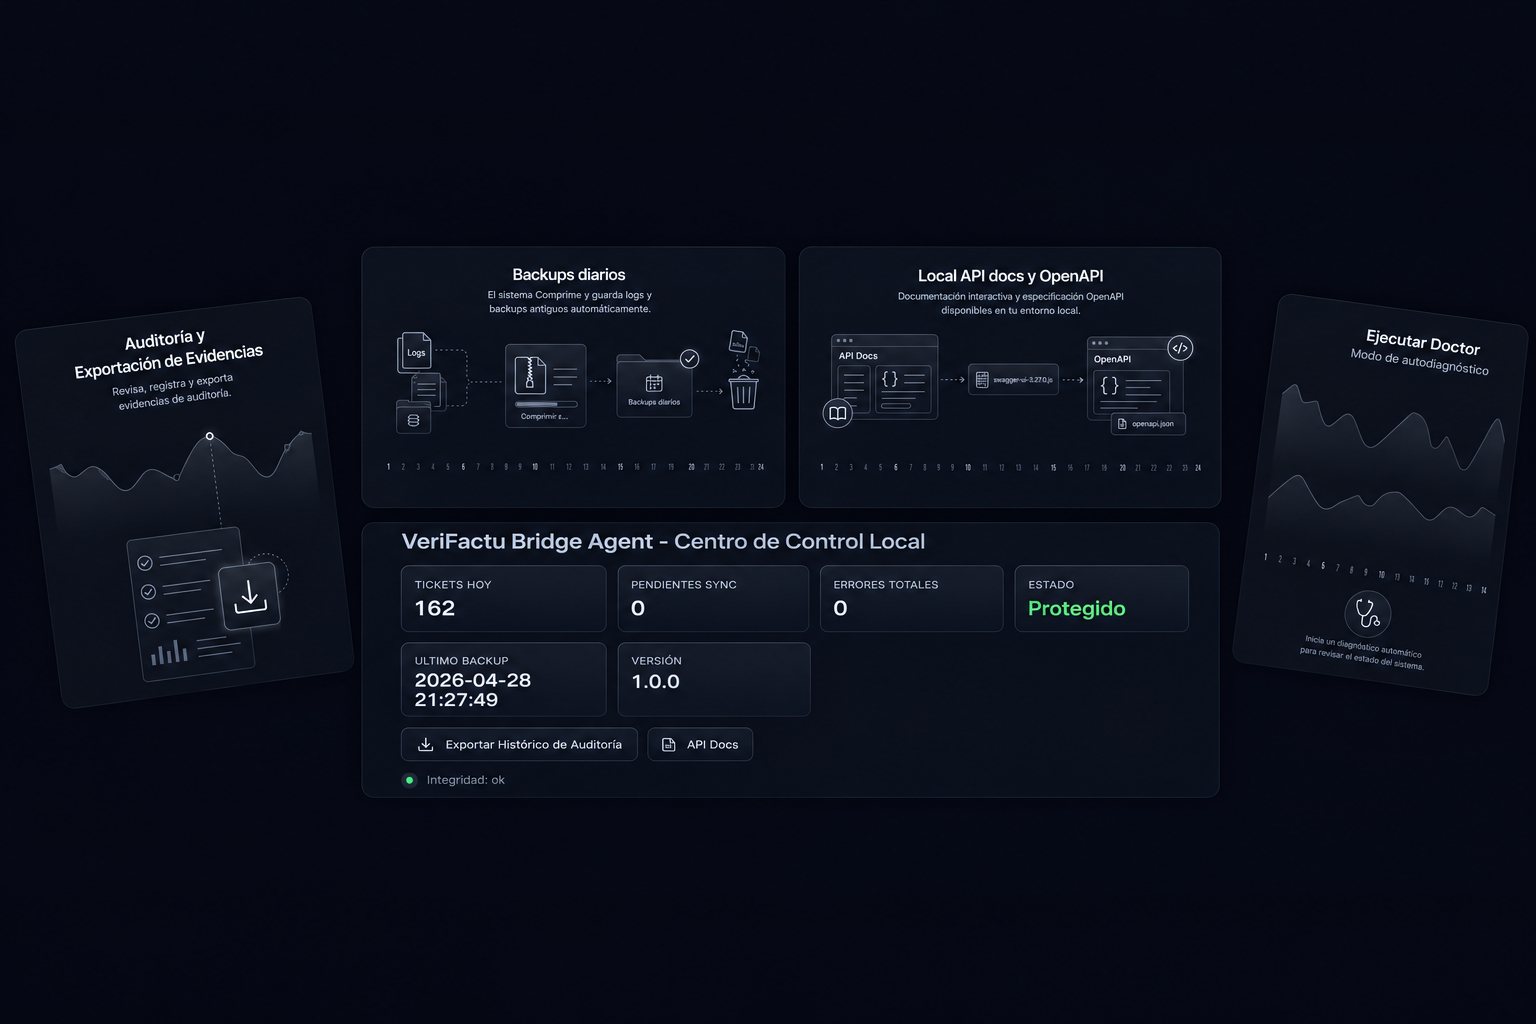Click the zip Comprimir file icon
Screen dimensions: 1536x1024
click(530, 374)
